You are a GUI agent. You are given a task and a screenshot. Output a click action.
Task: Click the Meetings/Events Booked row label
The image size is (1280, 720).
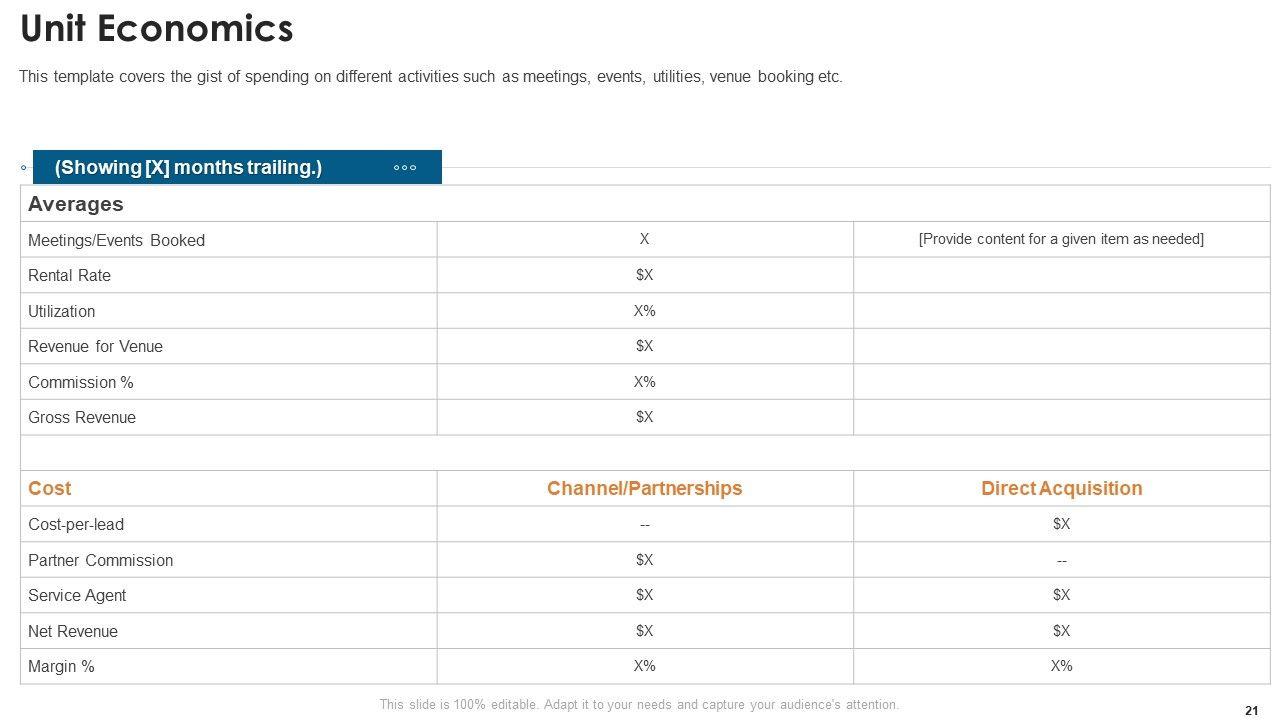[x=116, y=240]
